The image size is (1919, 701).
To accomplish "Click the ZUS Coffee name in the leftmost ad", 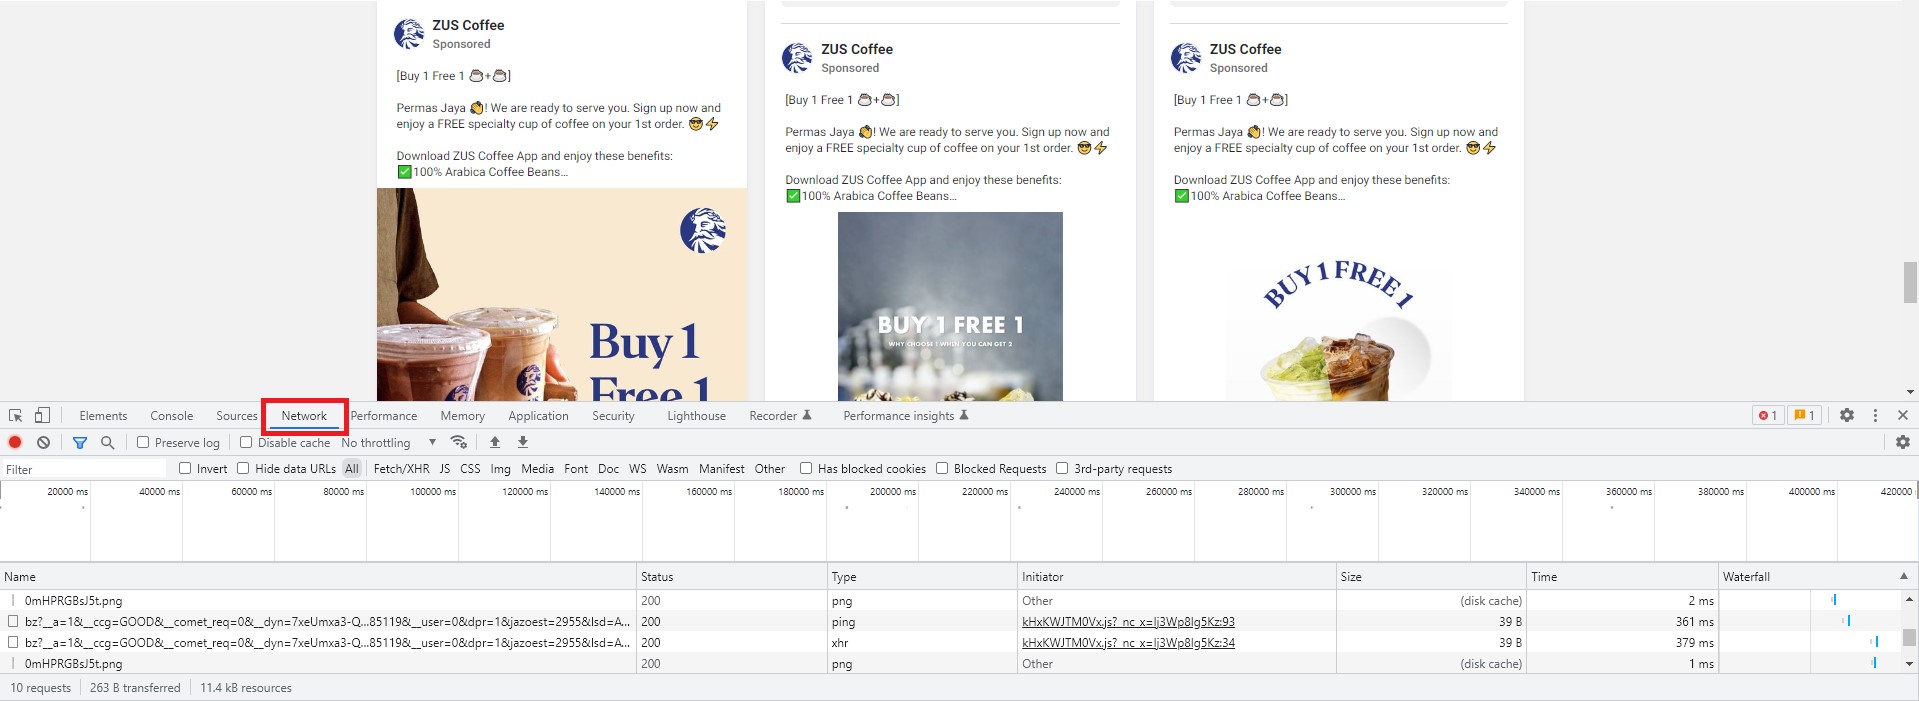I will point(468,25).
